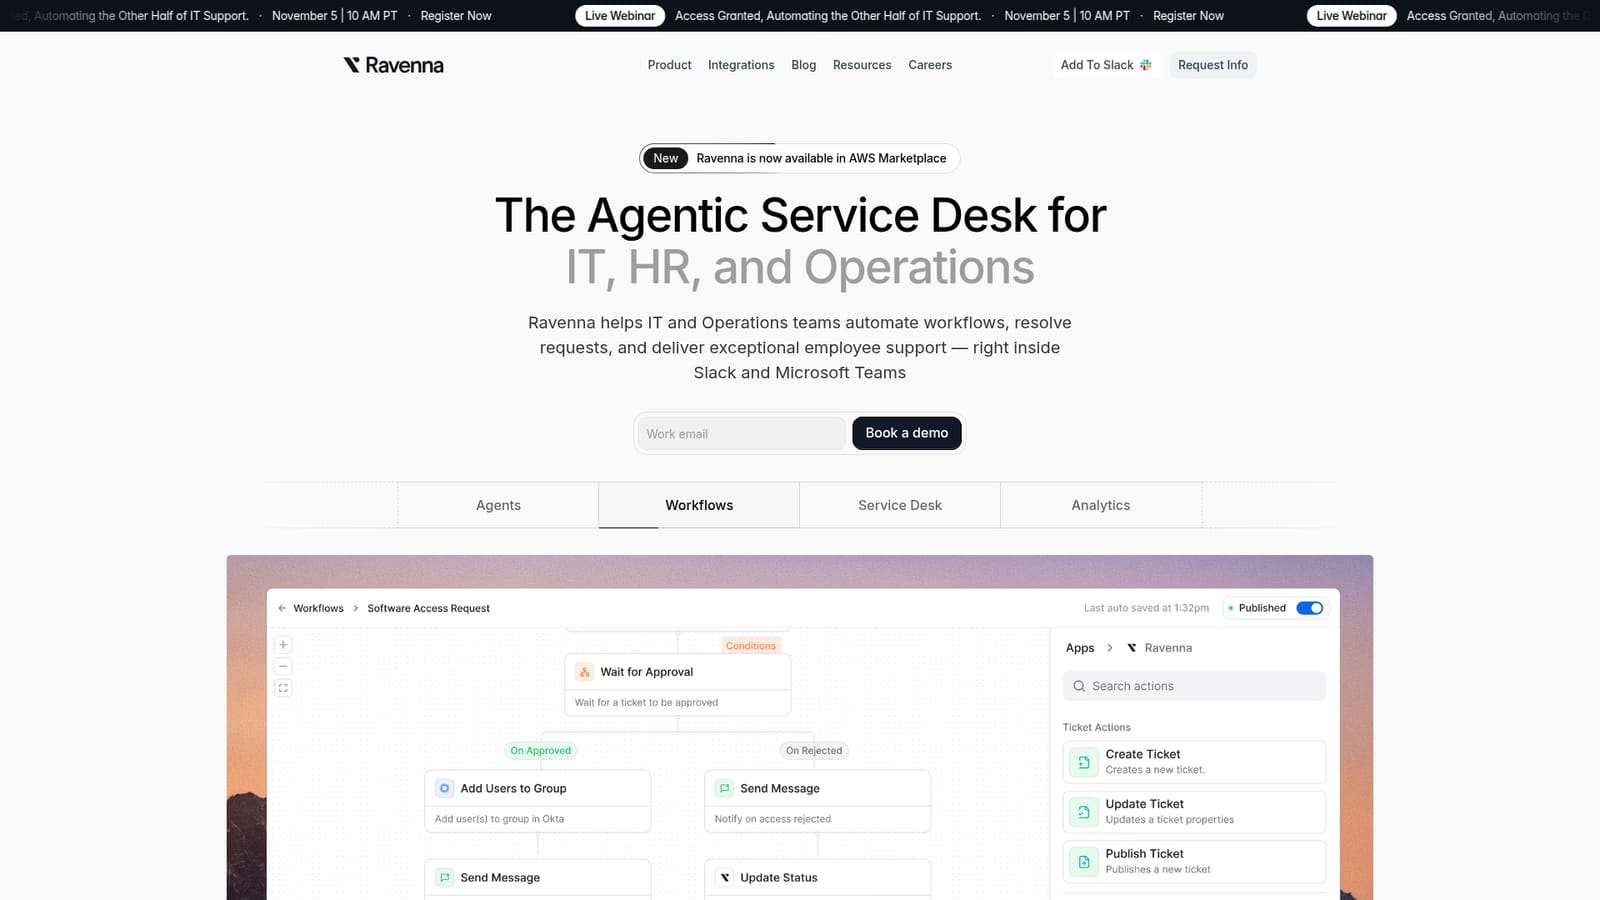Screen dimensions: 1600x900
Task: Click the zoom out minus icon on workflow canvas
Action: point(283,666)
